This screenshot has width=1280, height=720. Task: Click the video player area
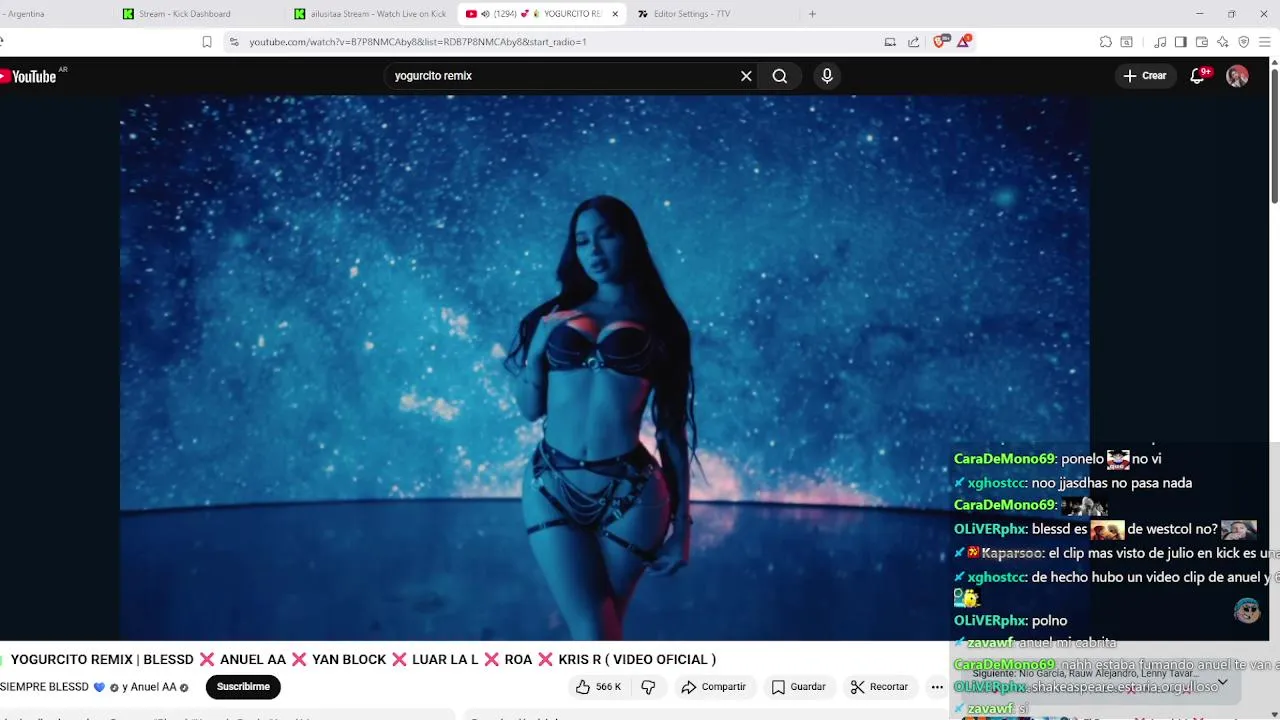coord(604,368)
